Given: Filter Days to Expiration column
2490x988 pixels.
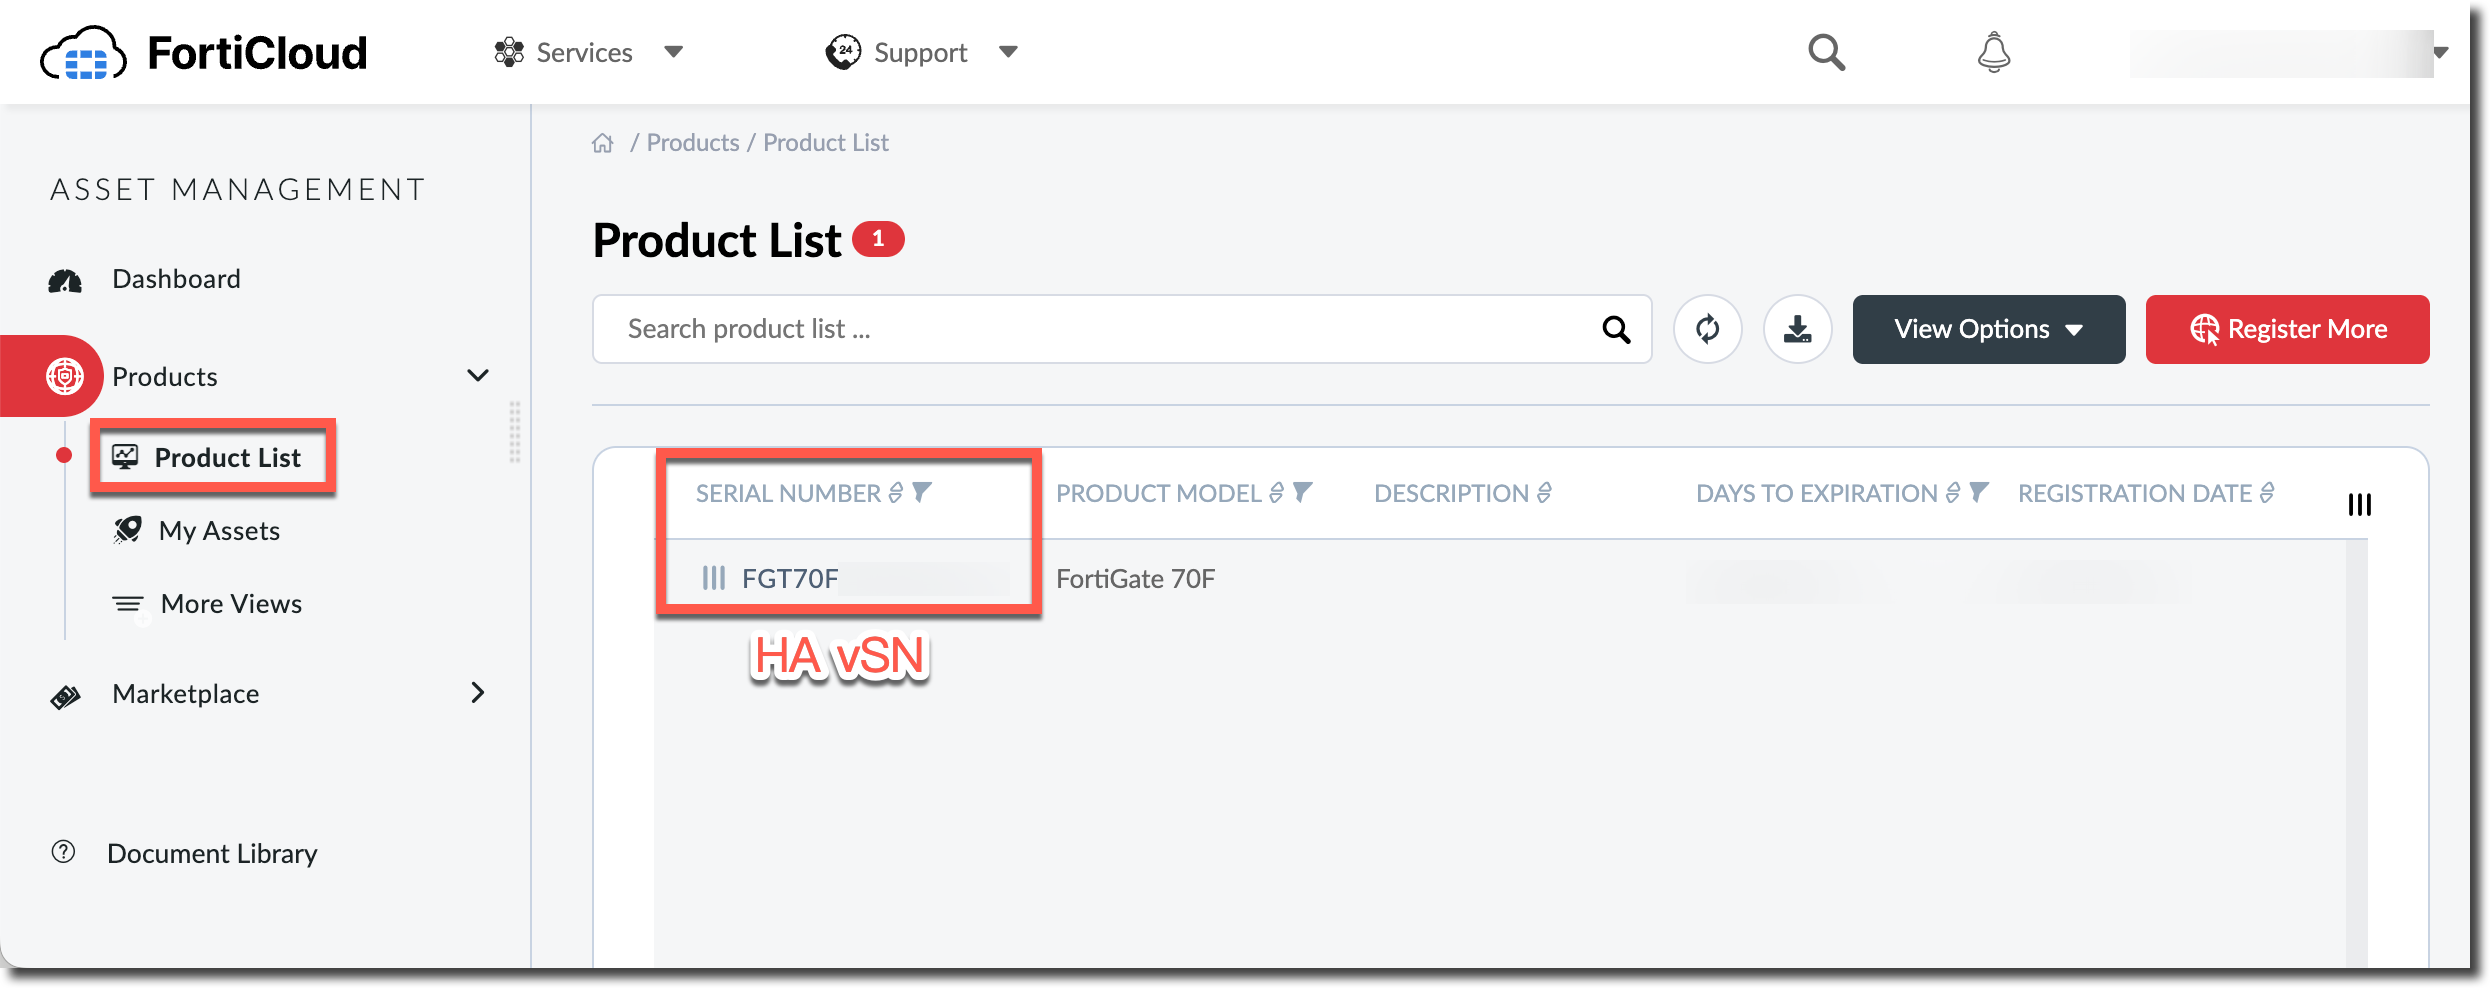Looking at the screenshot, I should [1978, 492].
